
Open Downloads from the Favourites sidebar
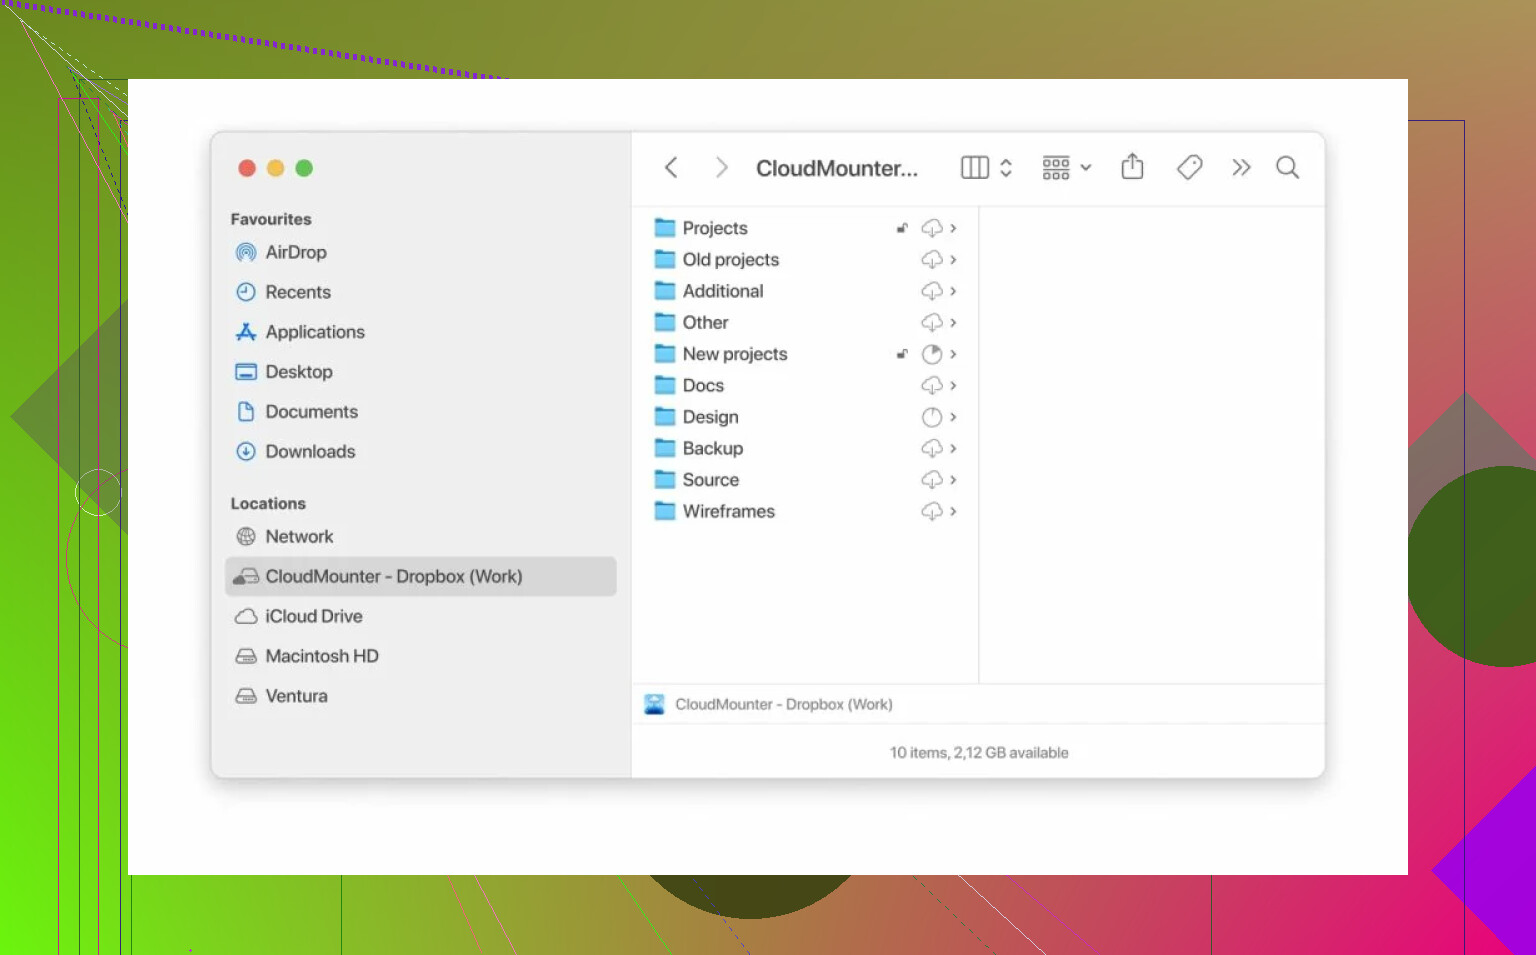coord(309,451)
